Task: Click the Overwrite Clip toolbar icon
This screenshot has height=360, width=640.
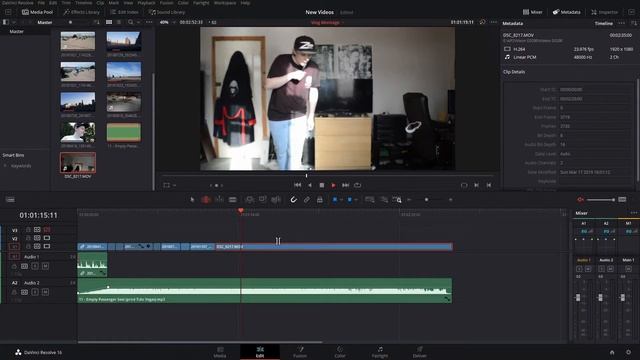Action: tap(262, 200)
